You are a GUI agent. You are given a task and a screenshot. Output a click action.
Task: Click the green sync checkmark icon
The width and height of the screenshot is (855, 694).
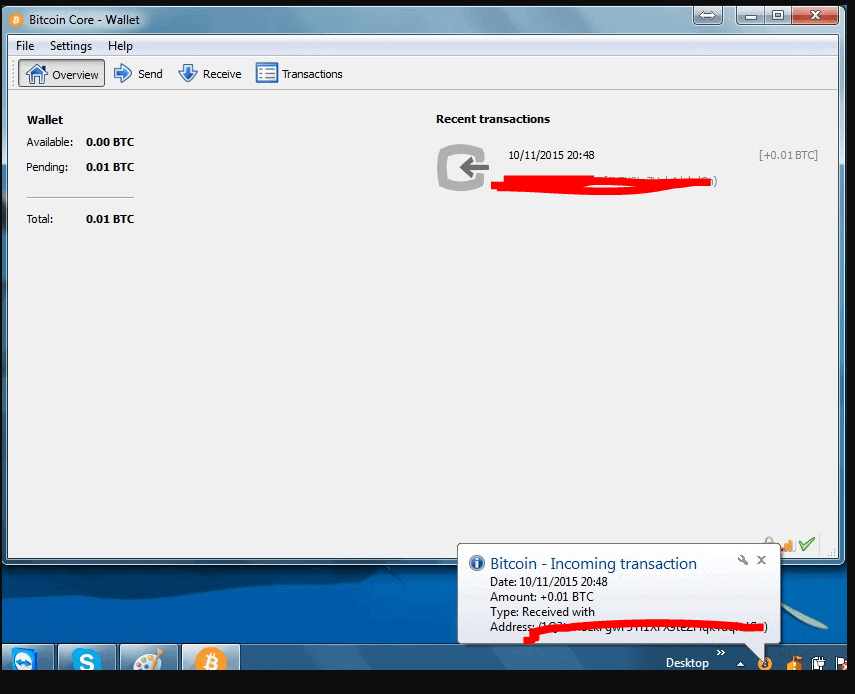tap(806, 544)
